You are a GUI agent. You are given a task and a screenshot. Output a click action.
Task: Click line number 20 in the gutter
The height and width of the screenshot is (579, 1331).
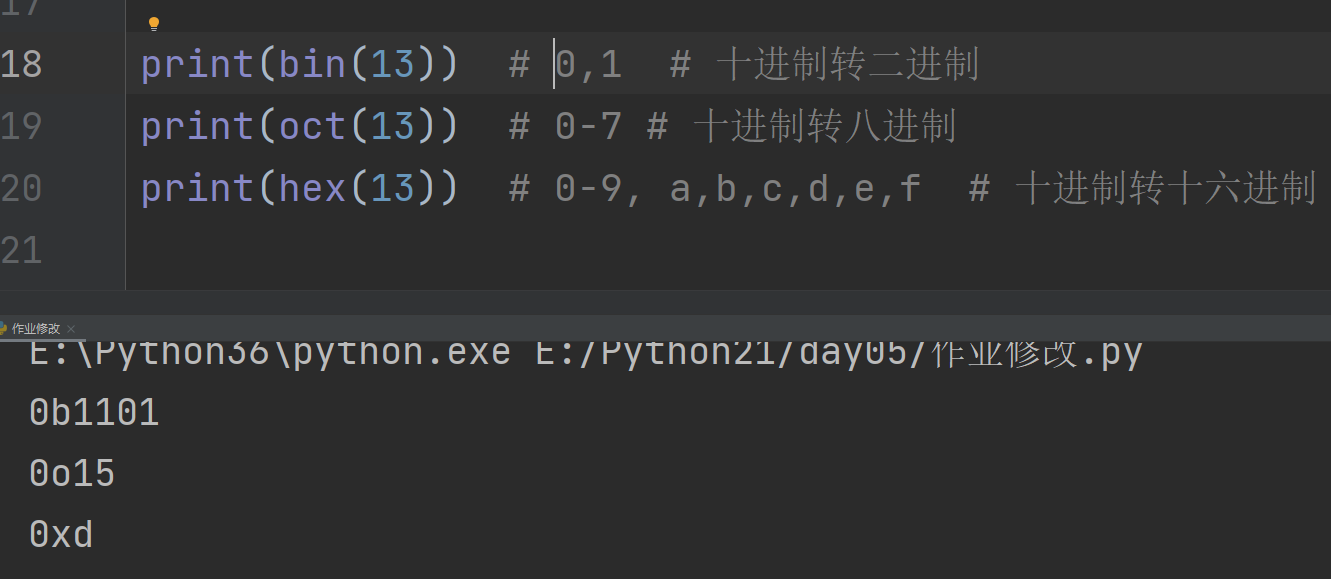tap(21, 188)
